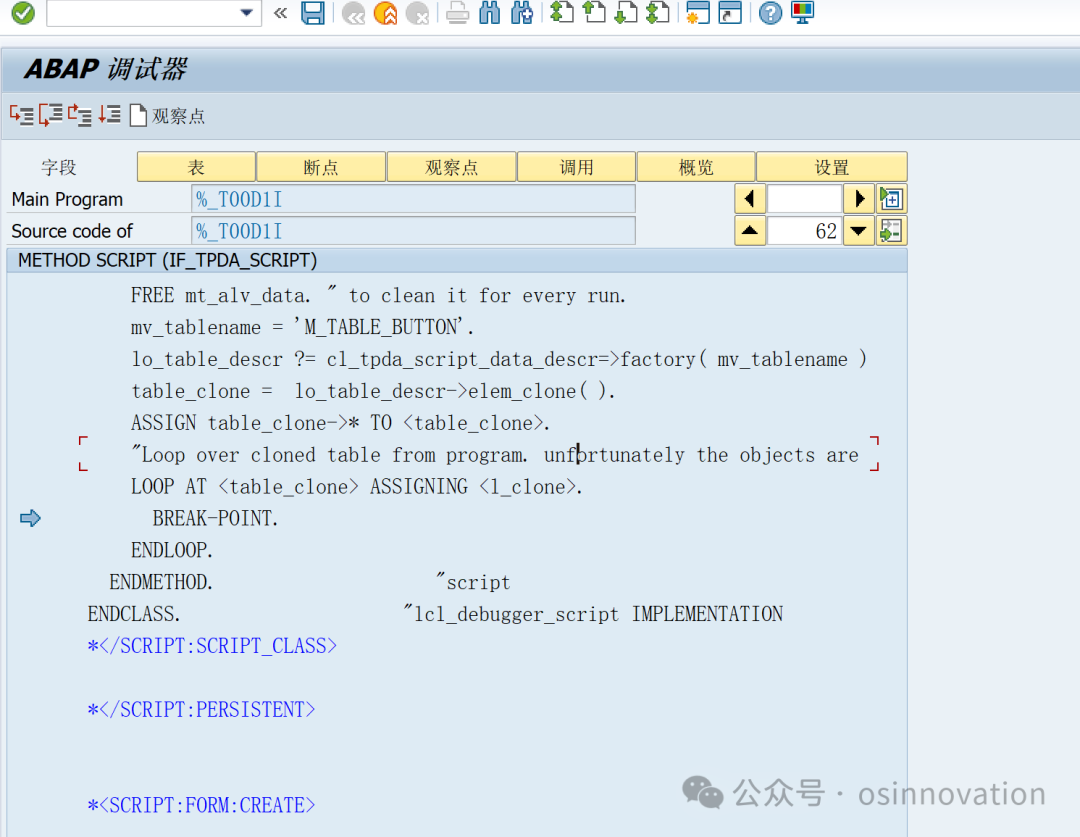This screenshot has width=1080, height=837.
Task: Click the Save disk icon in toolbar
Action: [x=313, y=13]
